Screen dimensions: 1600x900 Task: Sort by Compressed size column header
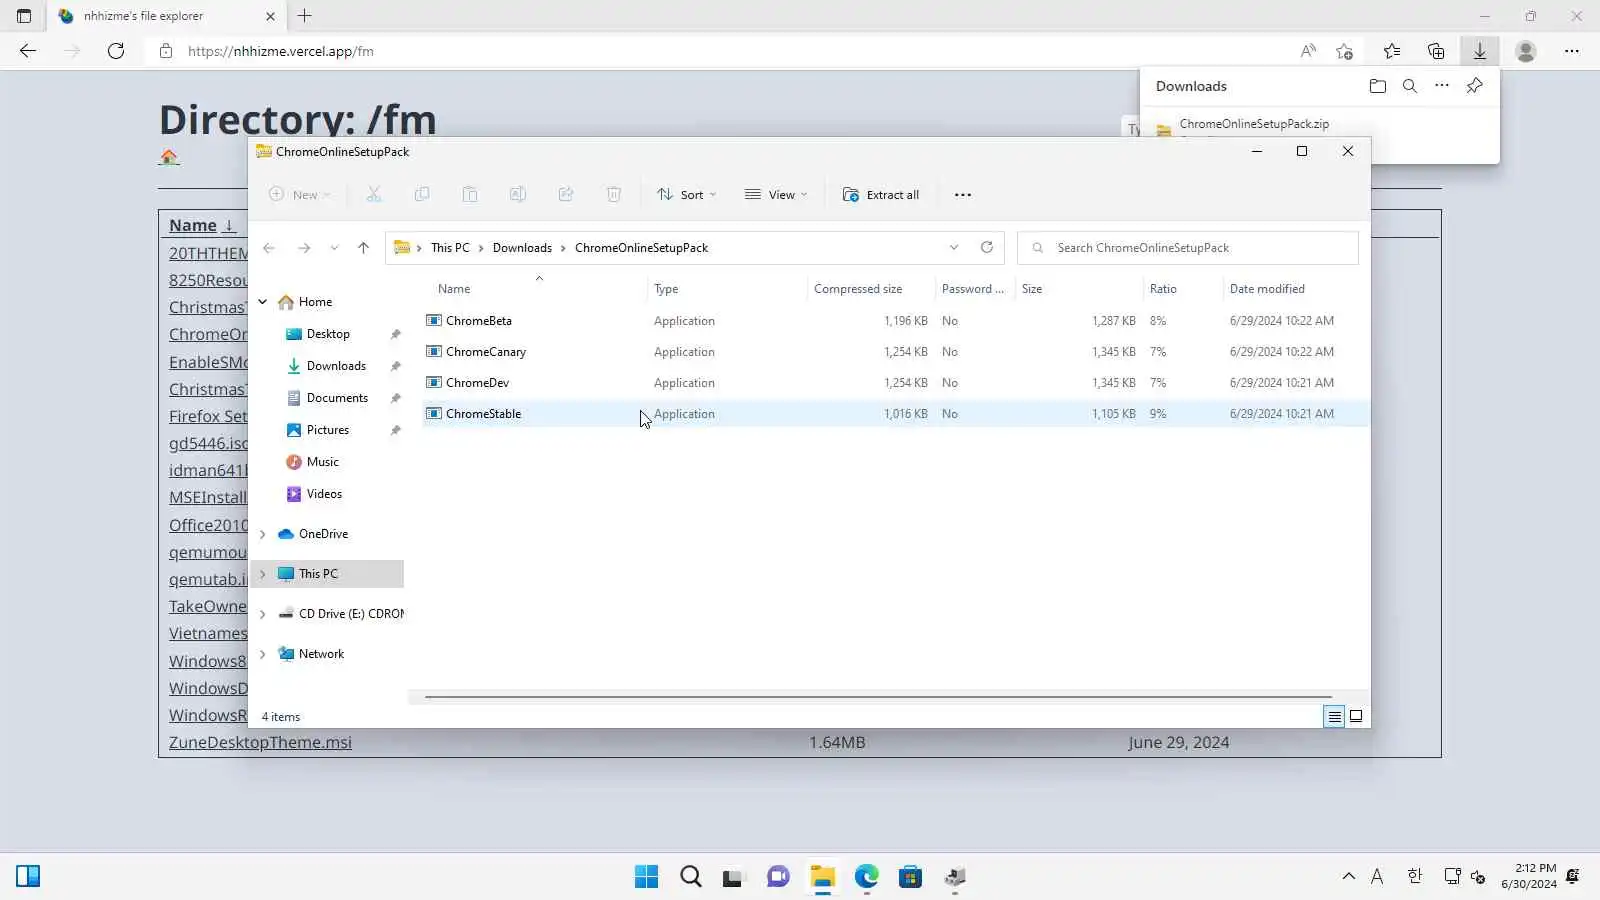coord(871,289)
